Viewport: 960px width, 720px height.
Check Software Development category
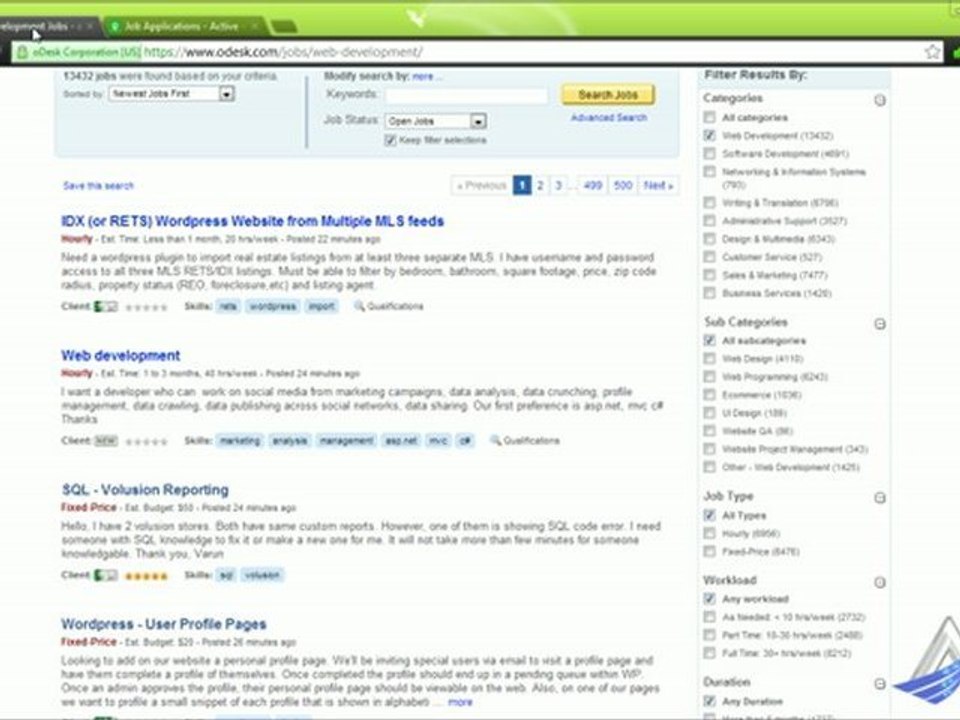709,153
